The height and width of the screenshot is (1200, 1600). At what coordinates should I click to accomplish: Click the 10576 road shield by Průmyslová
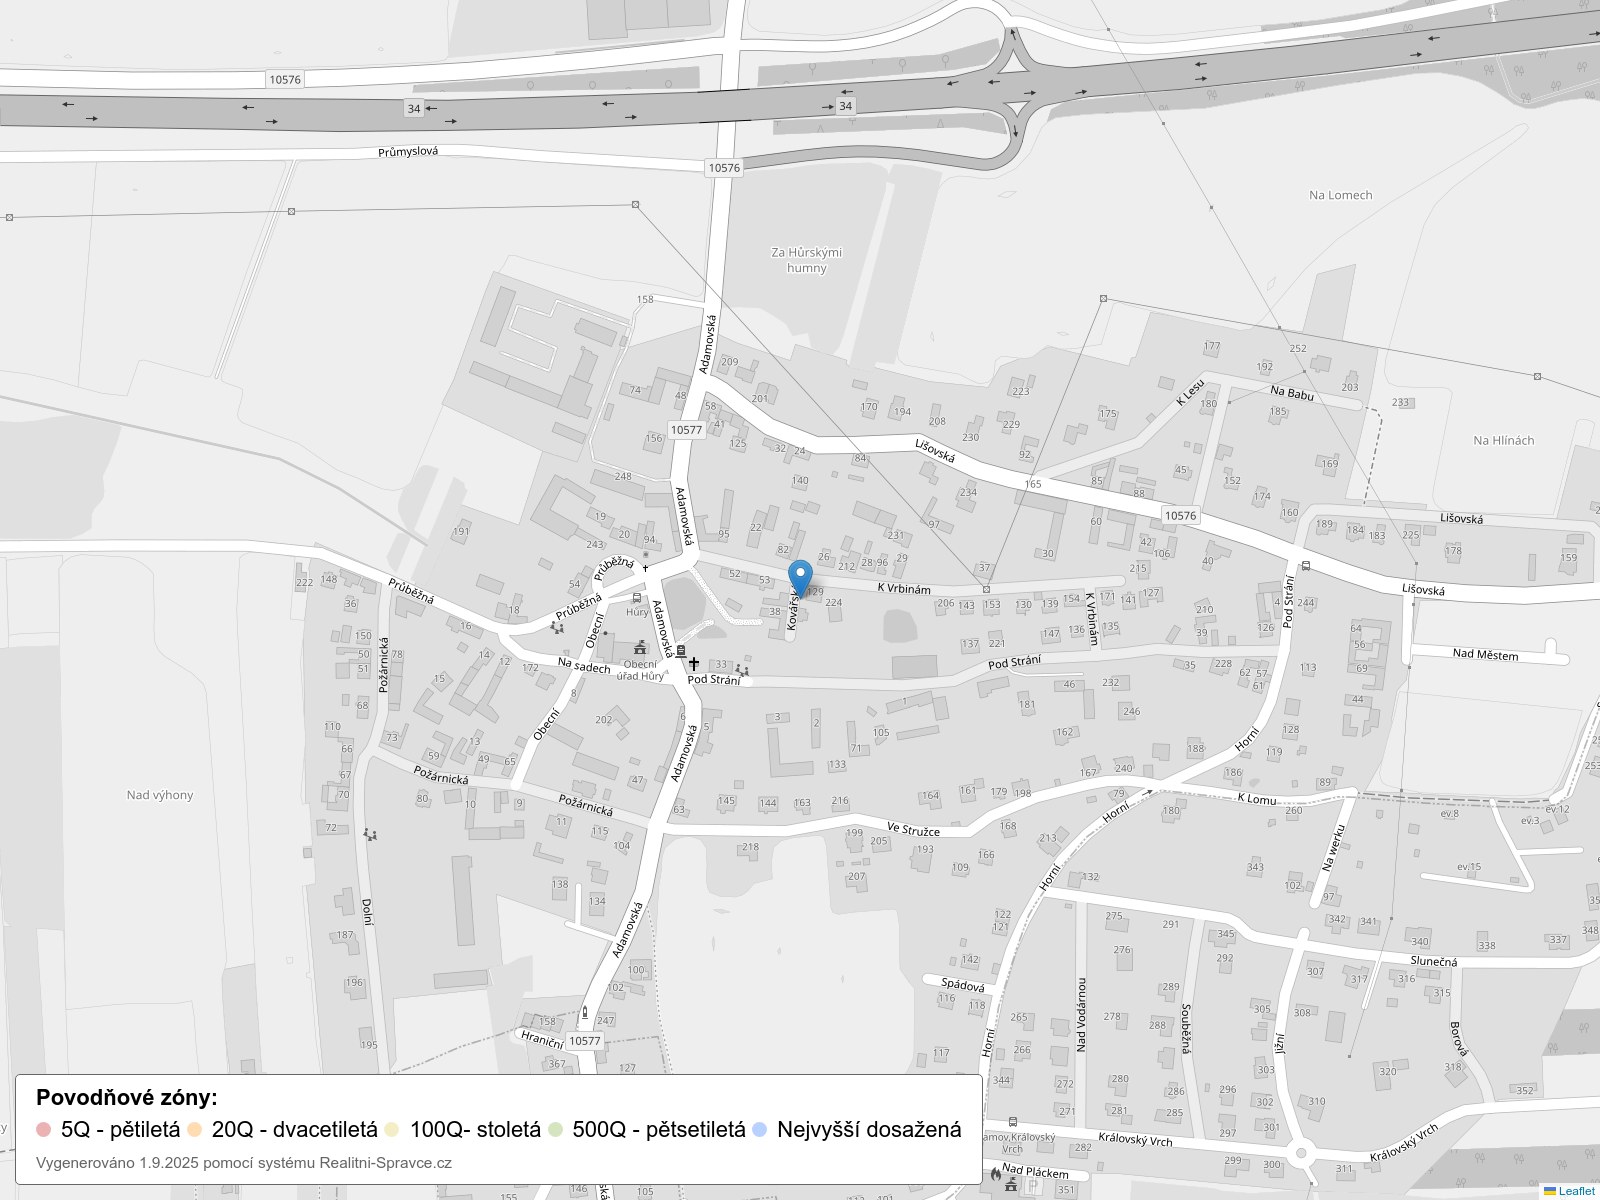[x=724, y=168]
